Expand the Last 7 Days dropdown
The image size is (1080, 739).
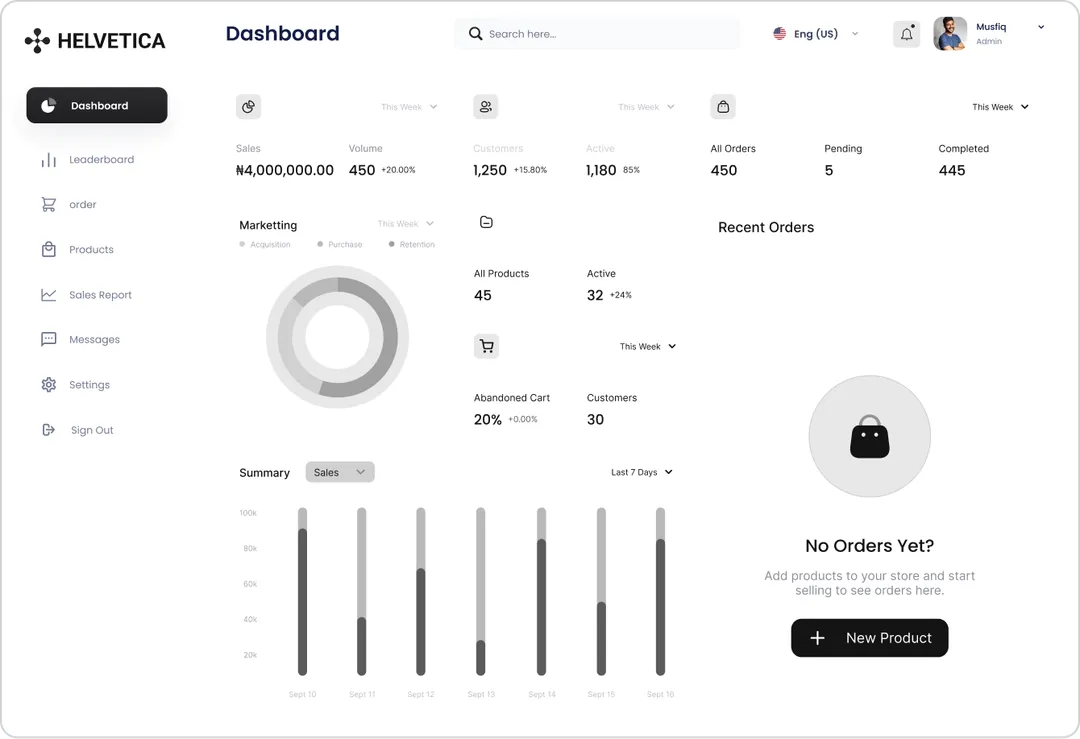tap(642, 472)
